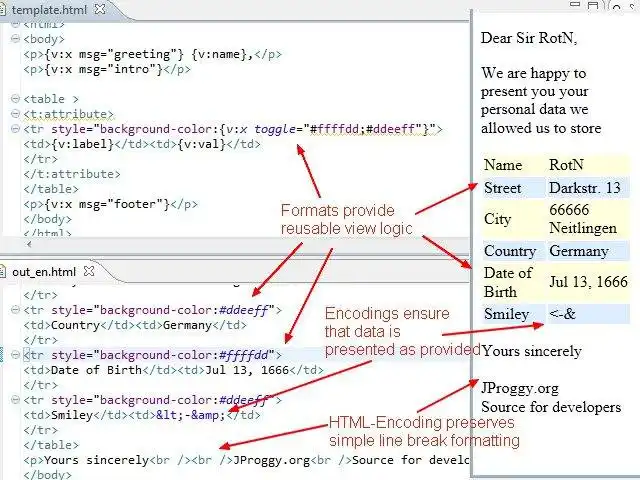
Task: Click the '66666 Neitlingen' value cell
Action: tap(588, 219)
